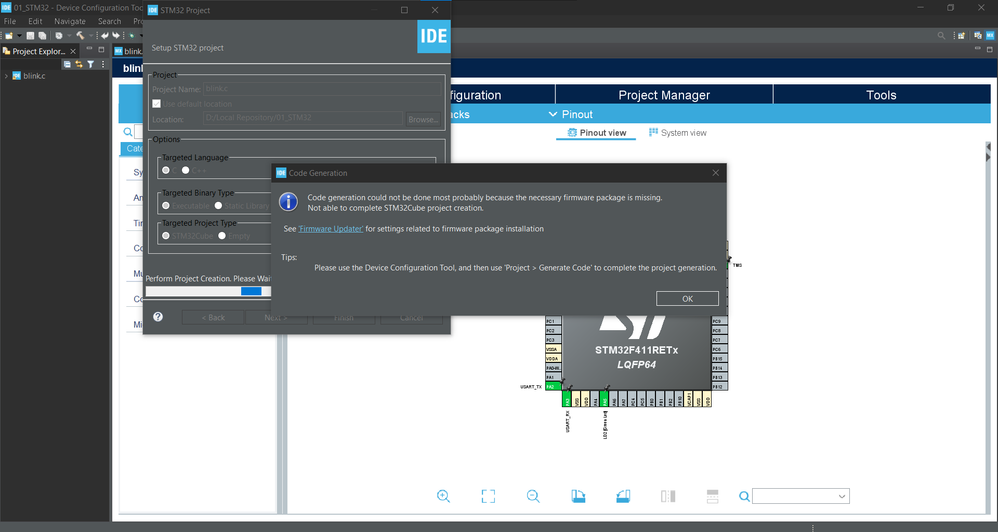
Task: Click the New project toolbar icon
Action: point(9,36)
